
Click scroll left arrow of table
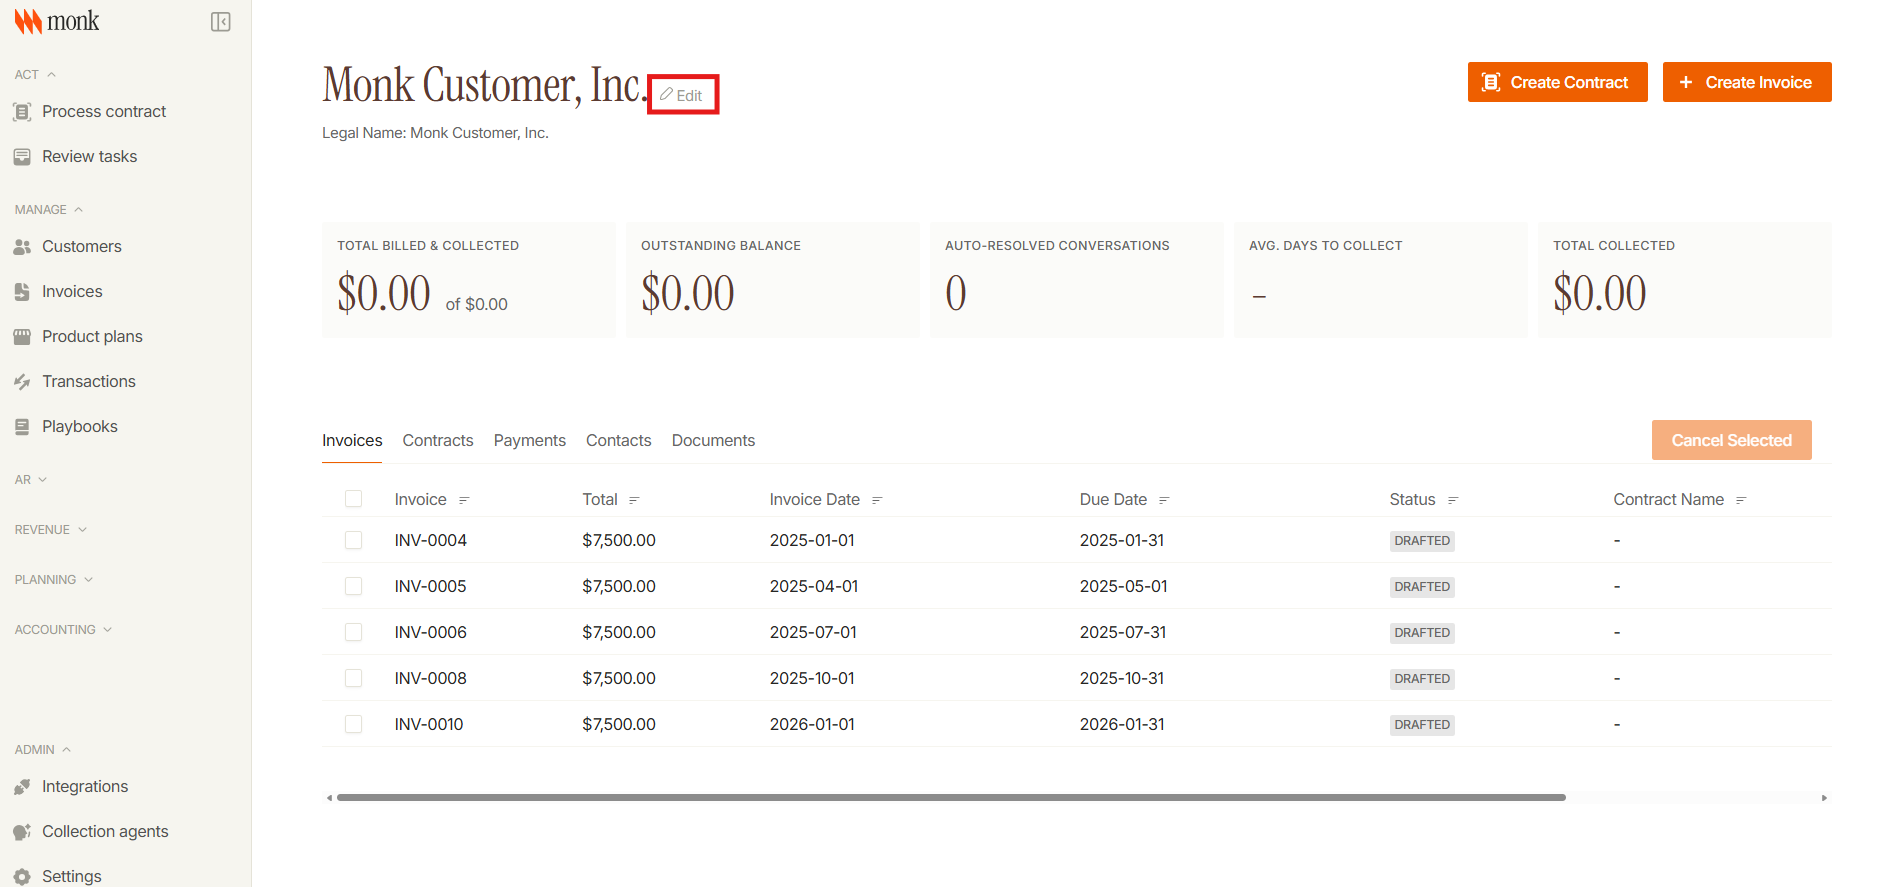tap(329, 798)
